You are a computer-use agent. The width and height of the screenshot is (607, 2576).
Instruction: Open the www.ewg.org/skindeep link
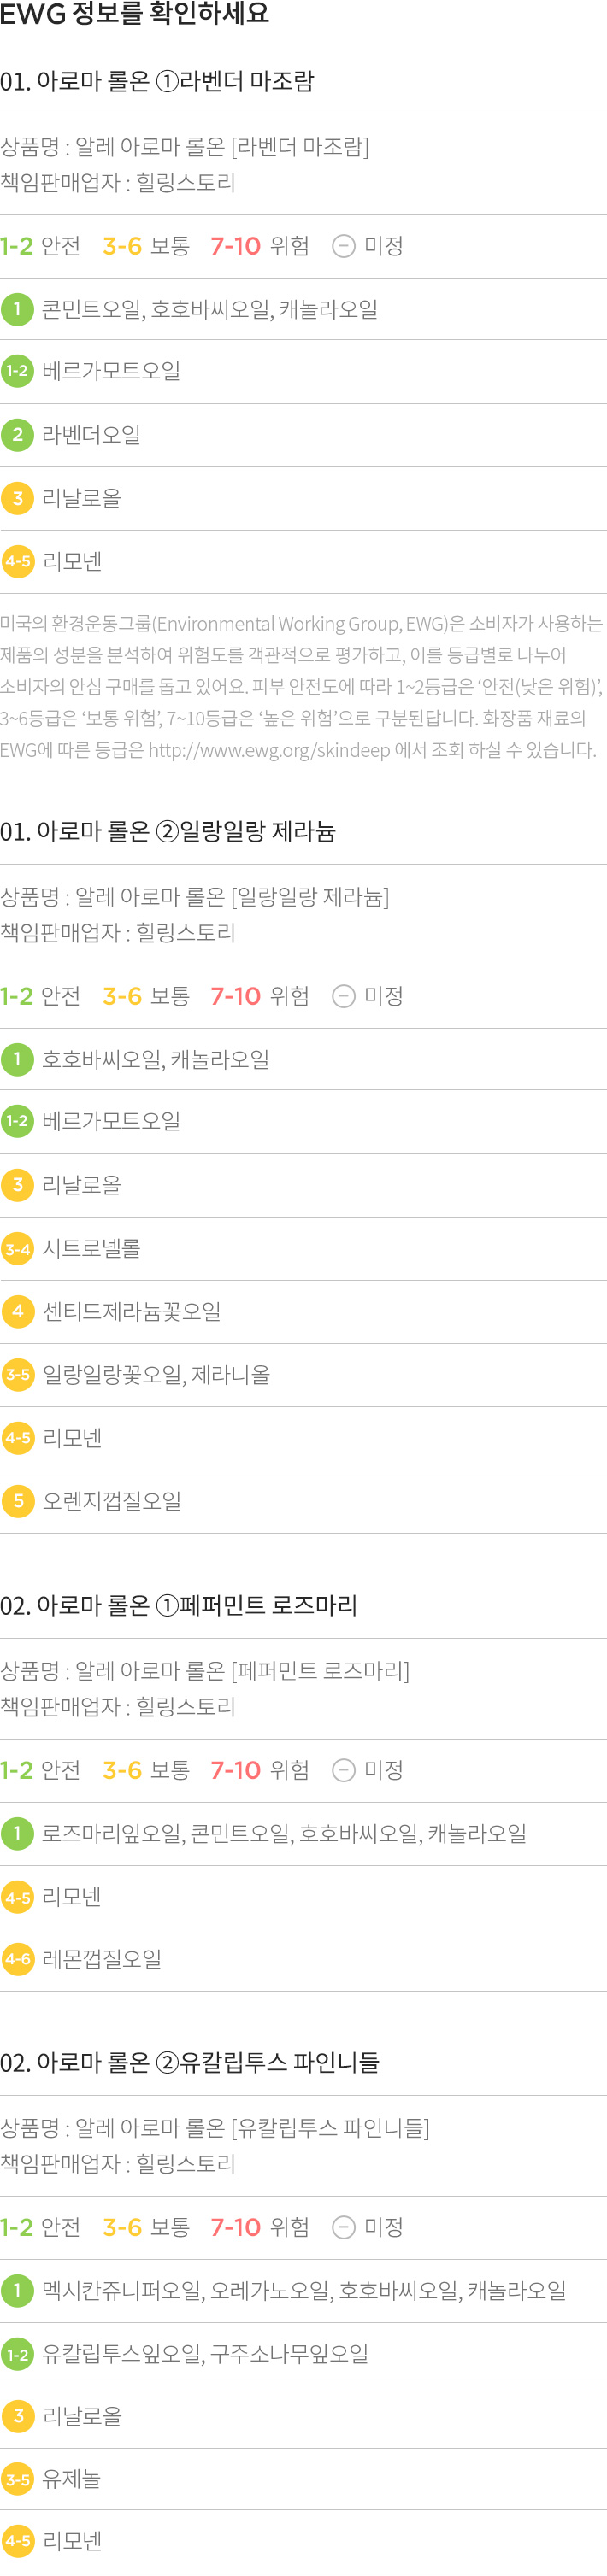point(269,750)
